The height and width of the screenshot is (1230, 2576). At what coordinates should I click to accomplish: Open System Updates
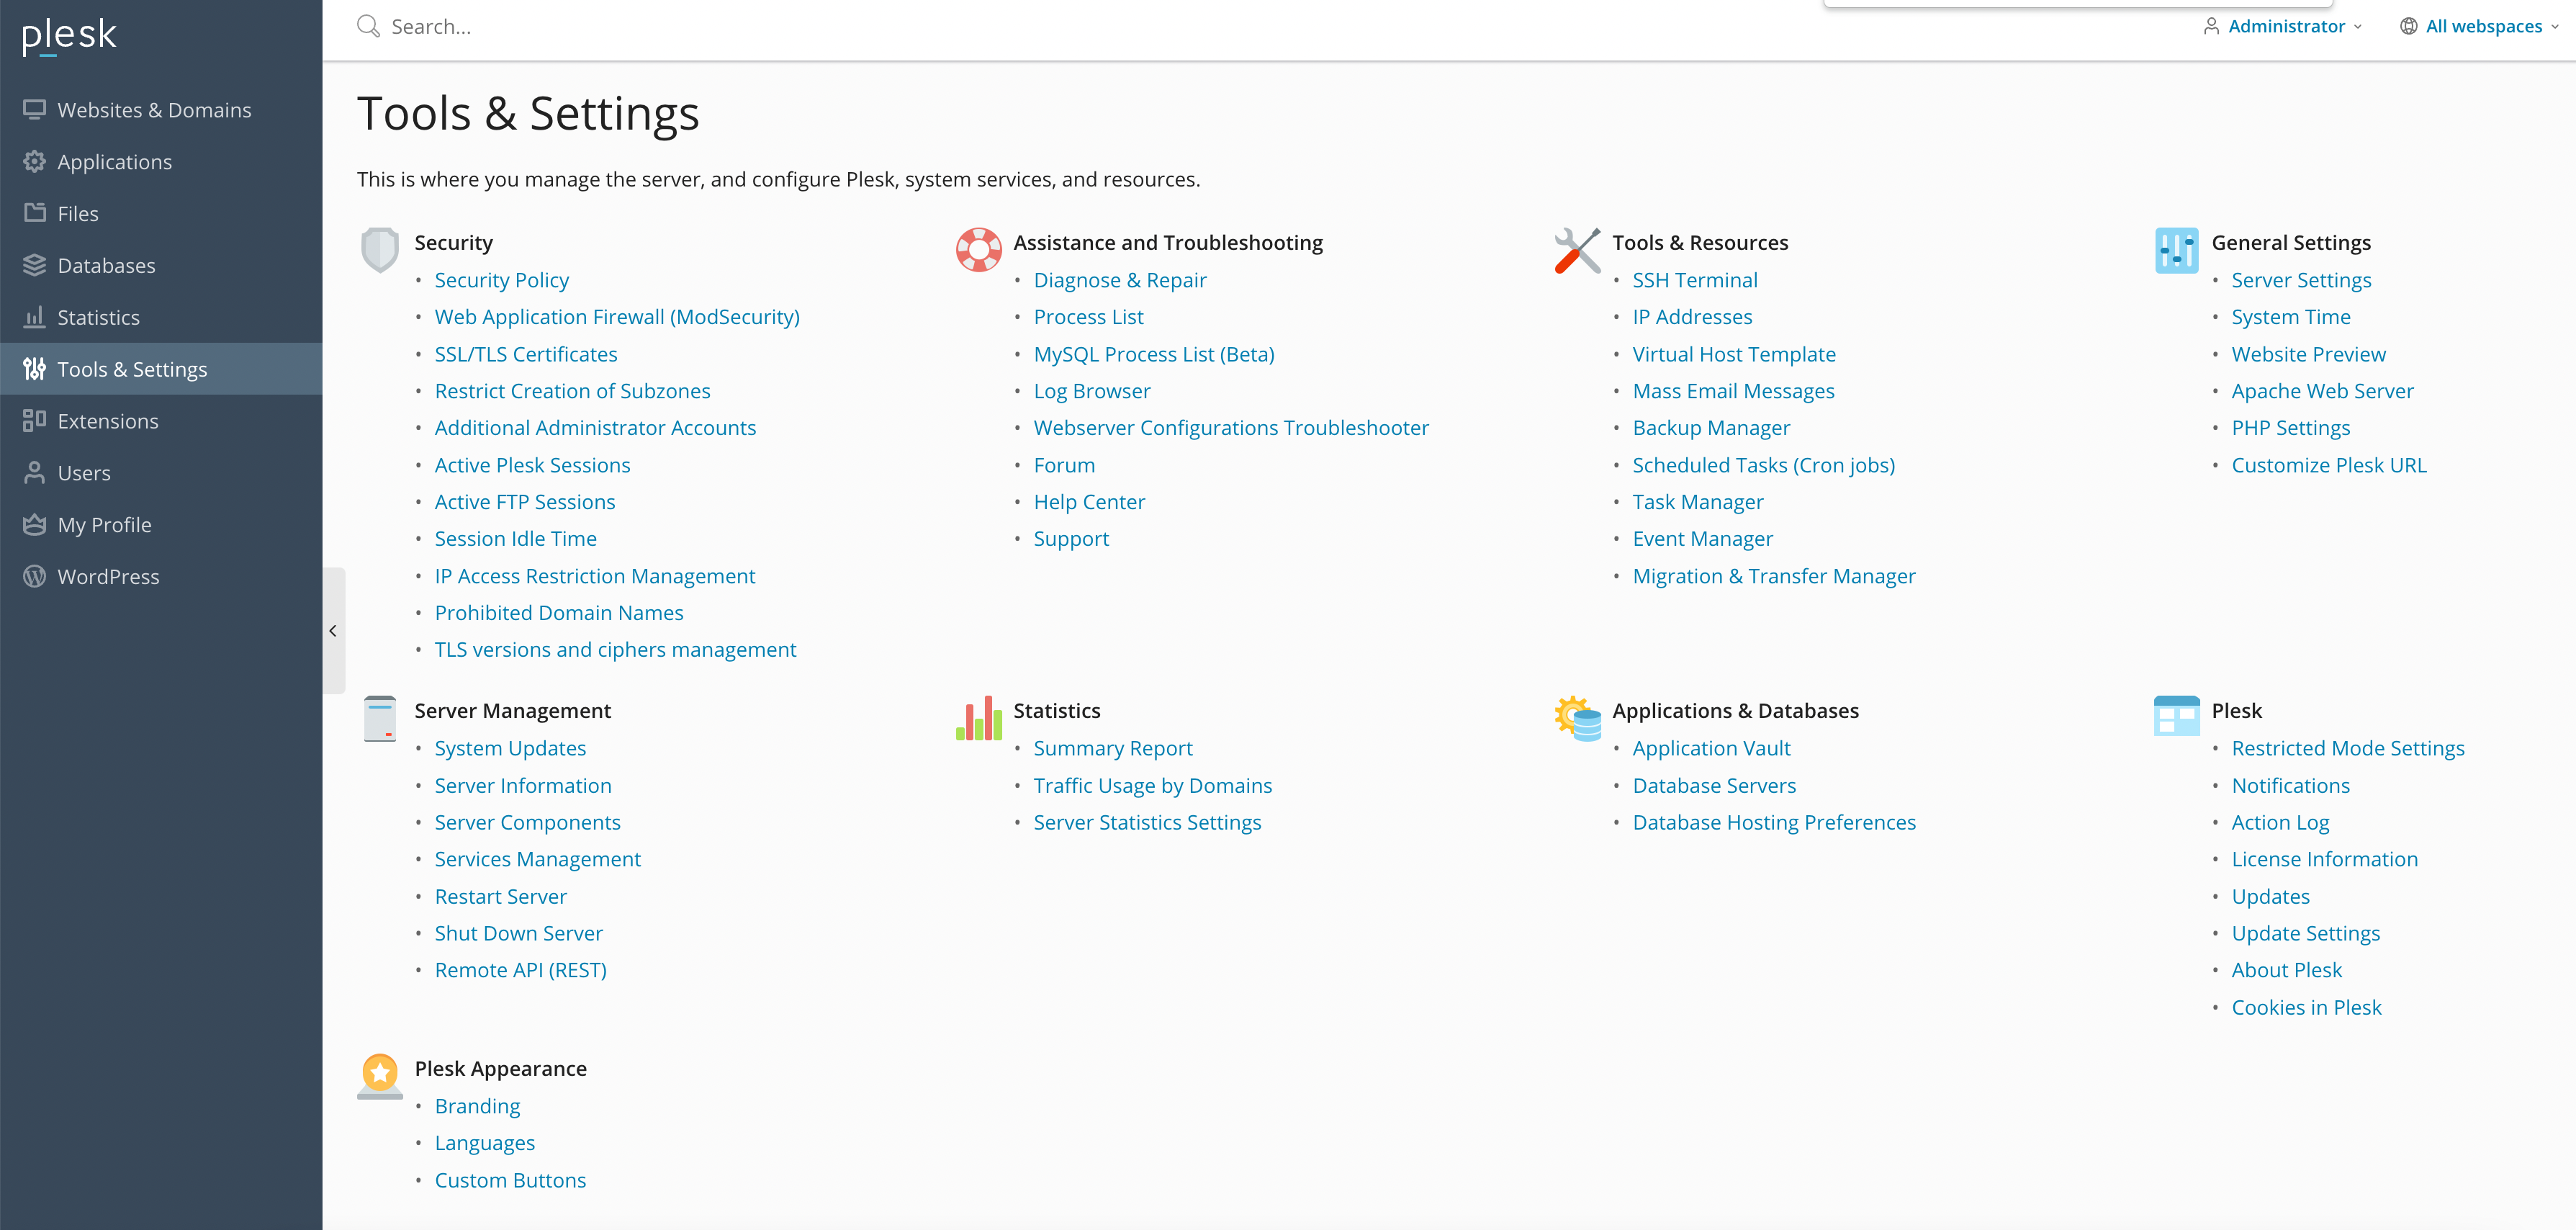pos(510,748)
